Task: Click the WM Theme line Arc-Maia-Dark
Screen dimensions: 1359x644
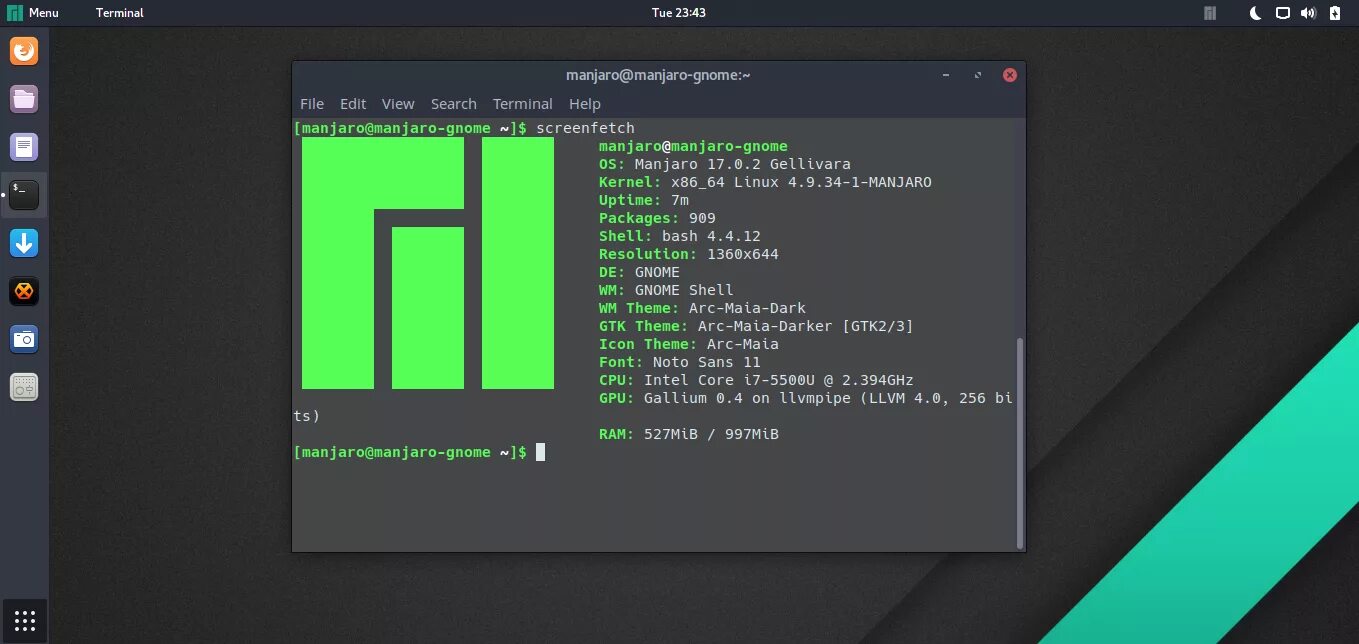Action: pos(702,308)
